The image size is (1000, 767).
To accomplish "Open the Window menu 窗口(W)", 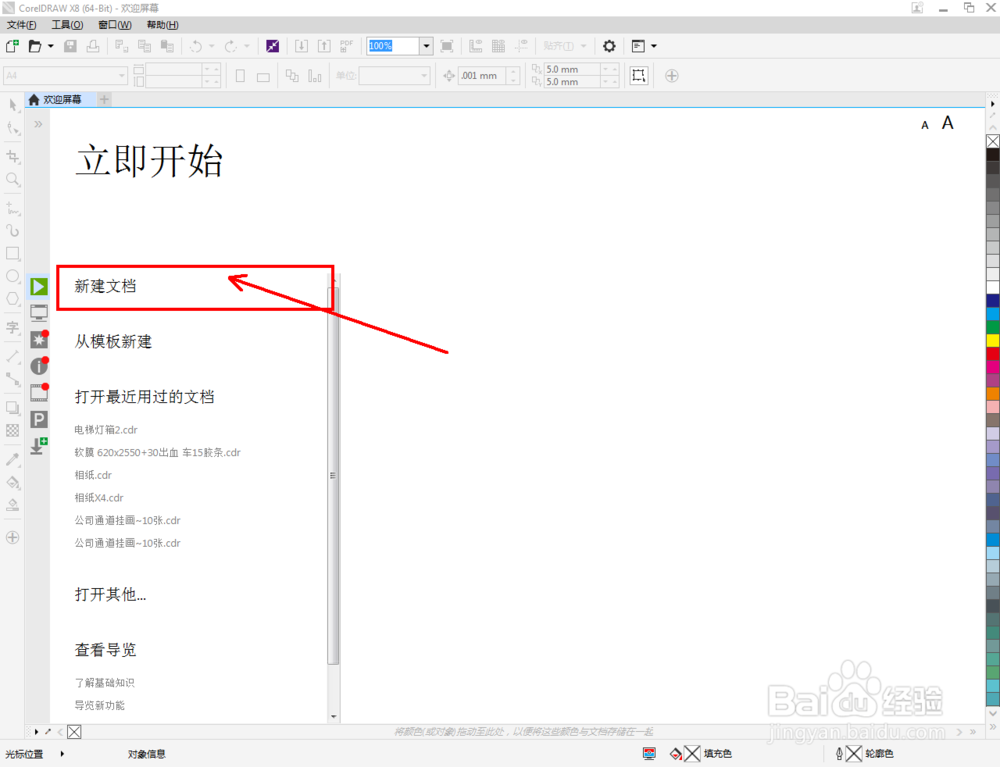I will [115, 25].
